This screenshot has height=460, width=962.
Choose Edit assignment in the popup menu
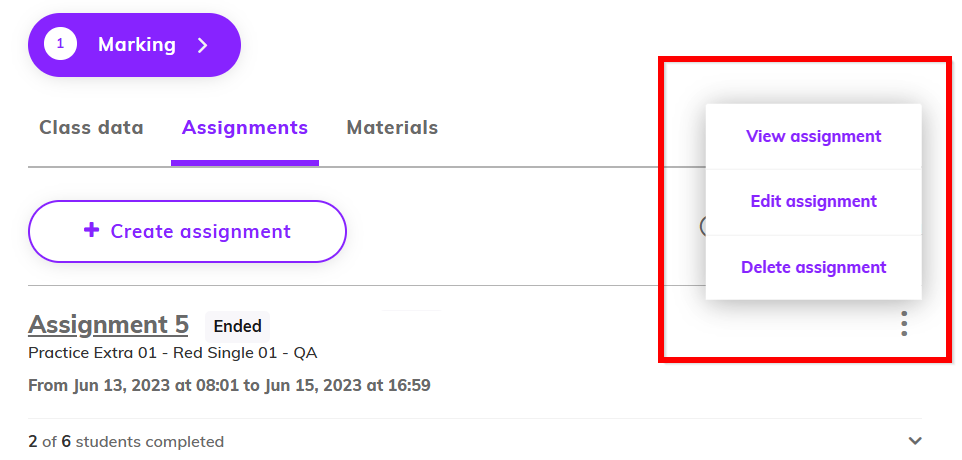click(x=814, y=202)
